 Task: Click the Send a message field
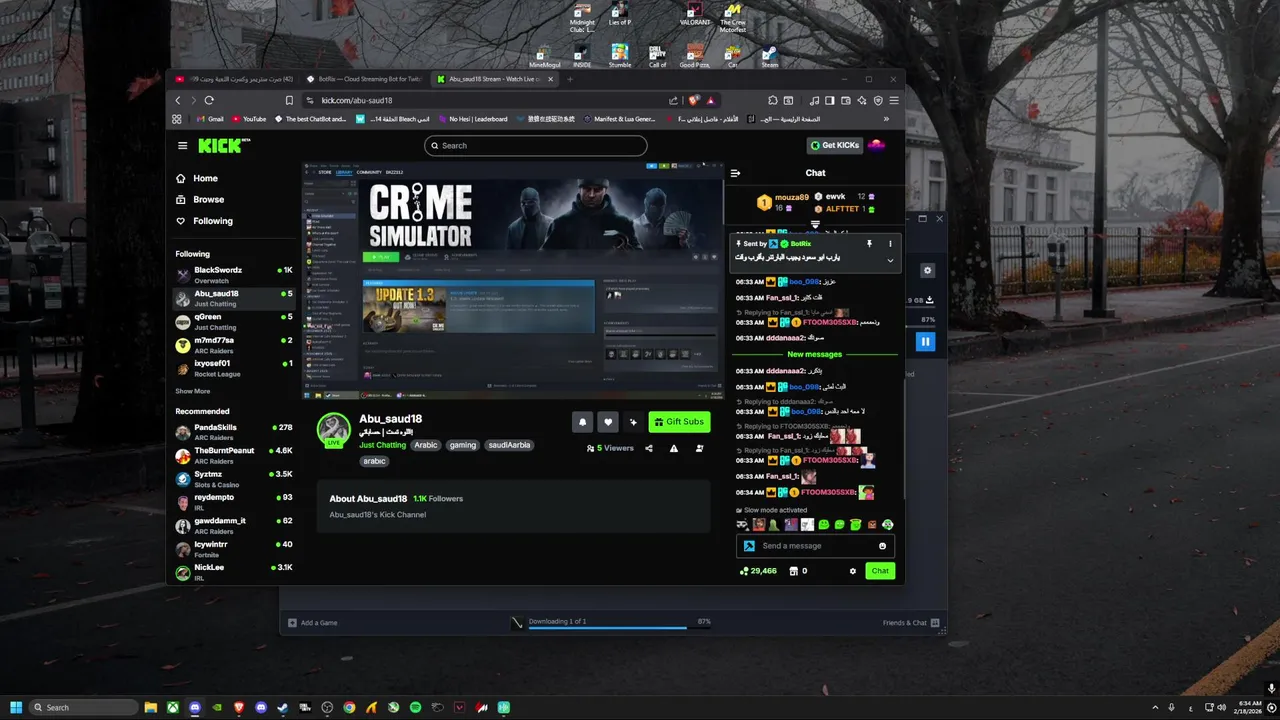coord(814,546)
